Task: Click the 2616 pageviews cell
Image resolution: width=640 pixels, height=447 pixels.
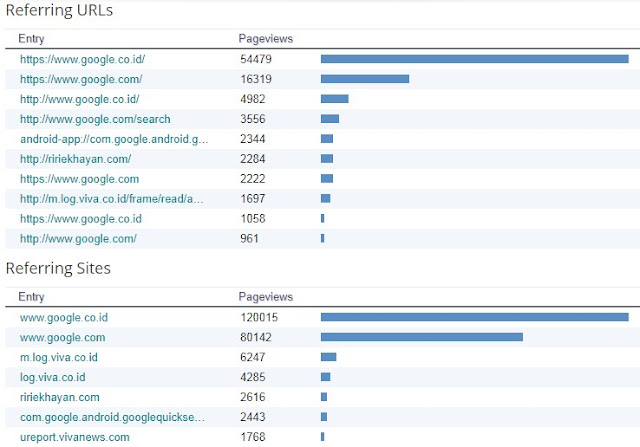Action: pyautogui.click(x=253, y=397)
